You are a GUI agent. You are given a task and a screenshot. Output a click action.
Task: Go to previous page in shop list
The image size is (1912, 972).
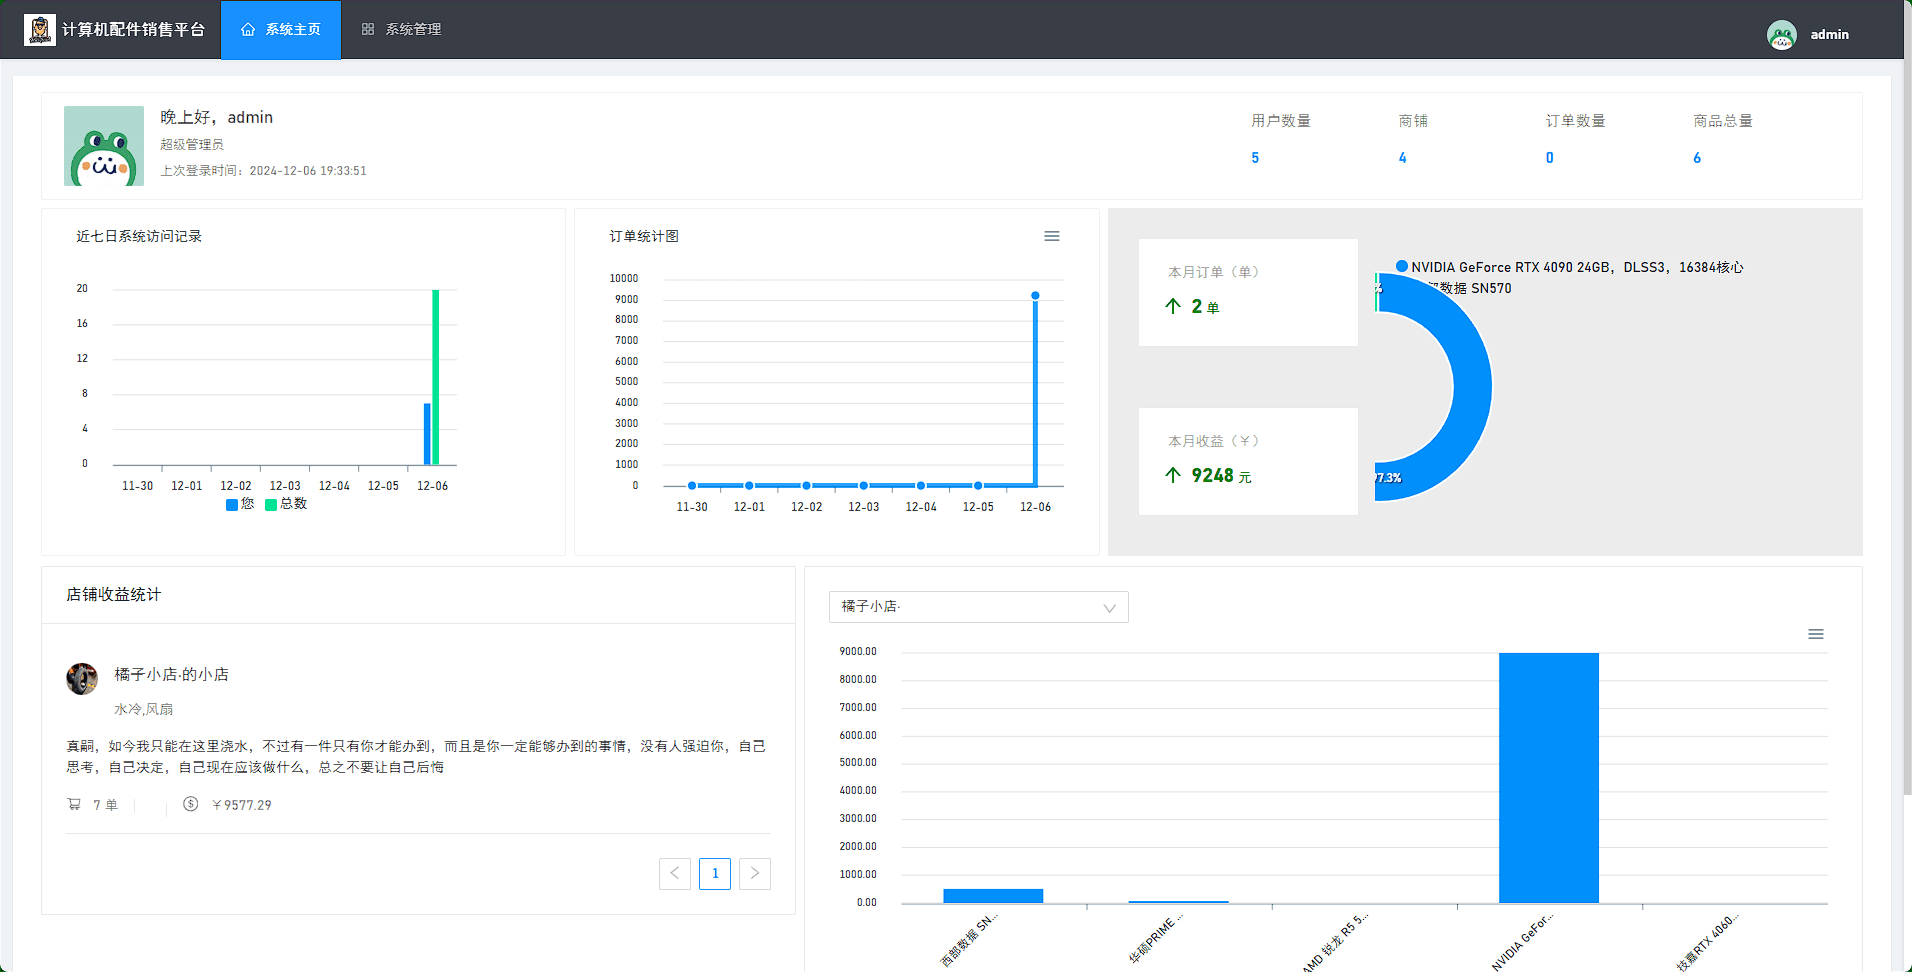[675, 873]
